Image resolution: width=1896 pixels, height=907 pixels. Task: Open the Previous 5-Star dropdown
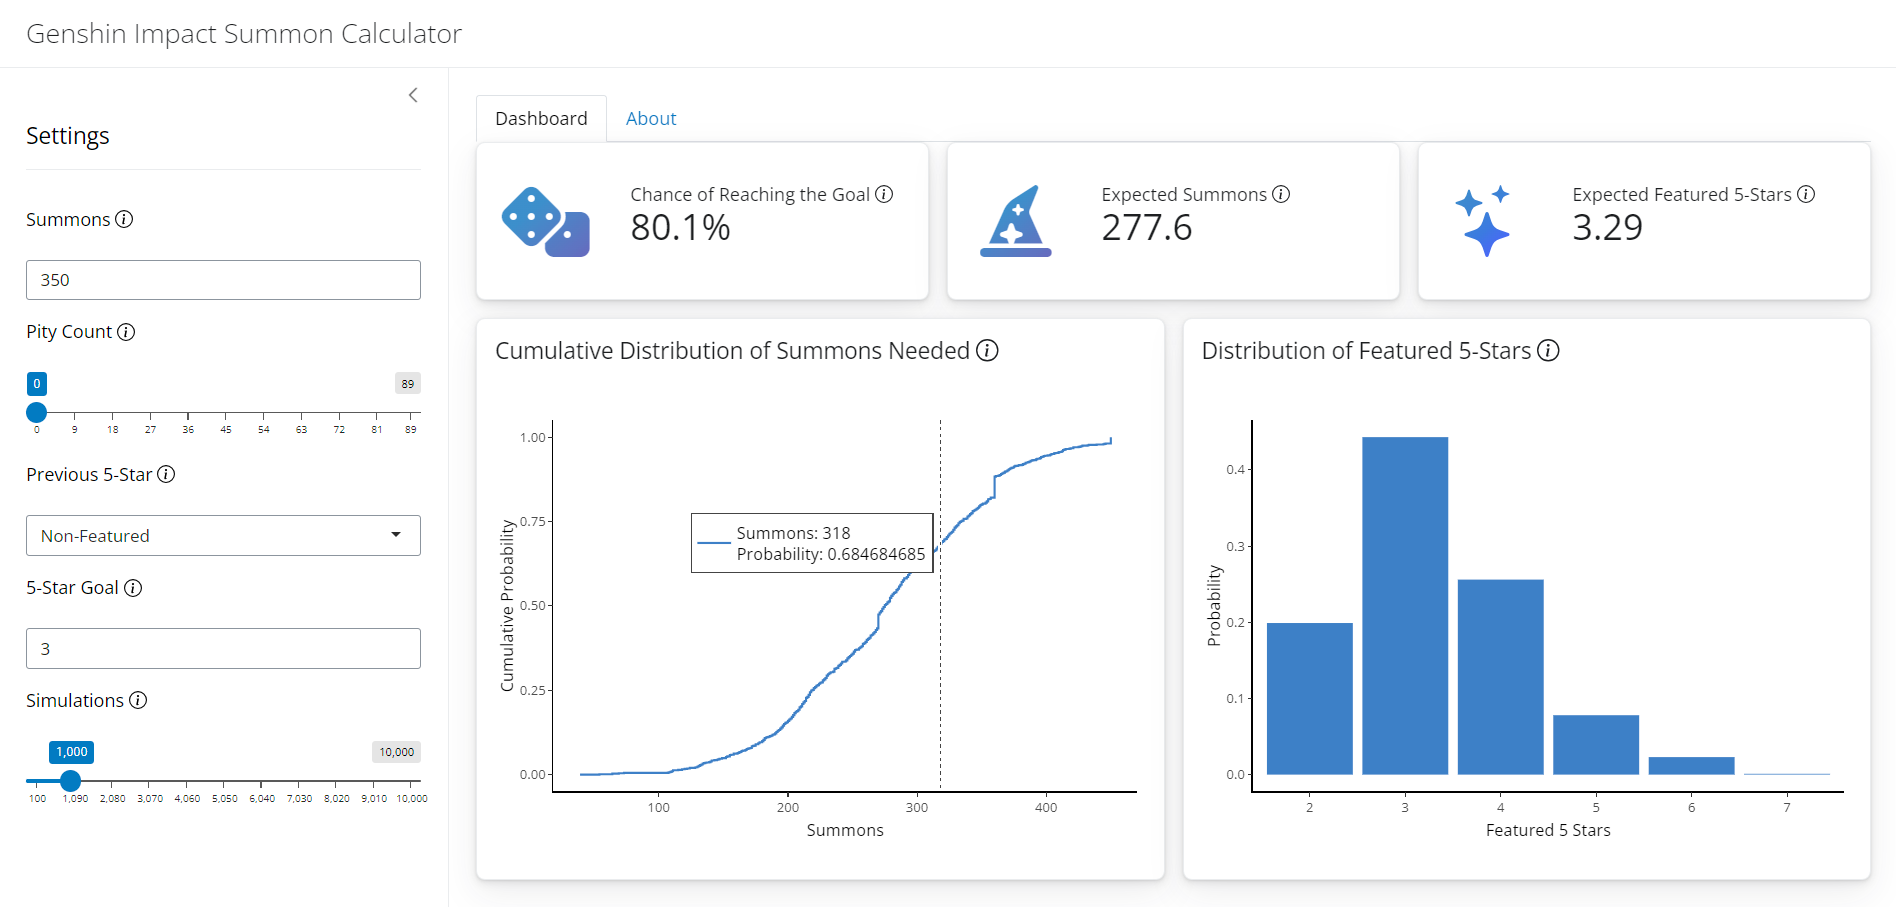pyautogui.click(x=222, y=536)
